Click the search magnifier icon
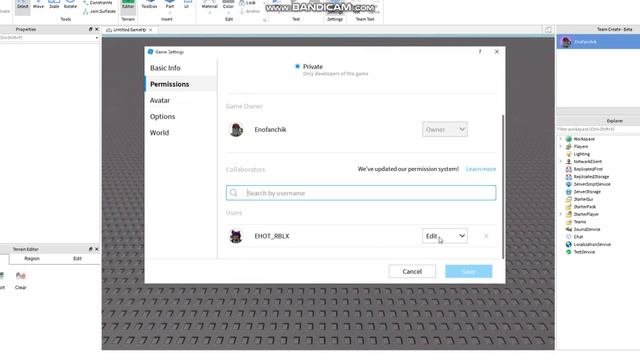 pos(233,193)
